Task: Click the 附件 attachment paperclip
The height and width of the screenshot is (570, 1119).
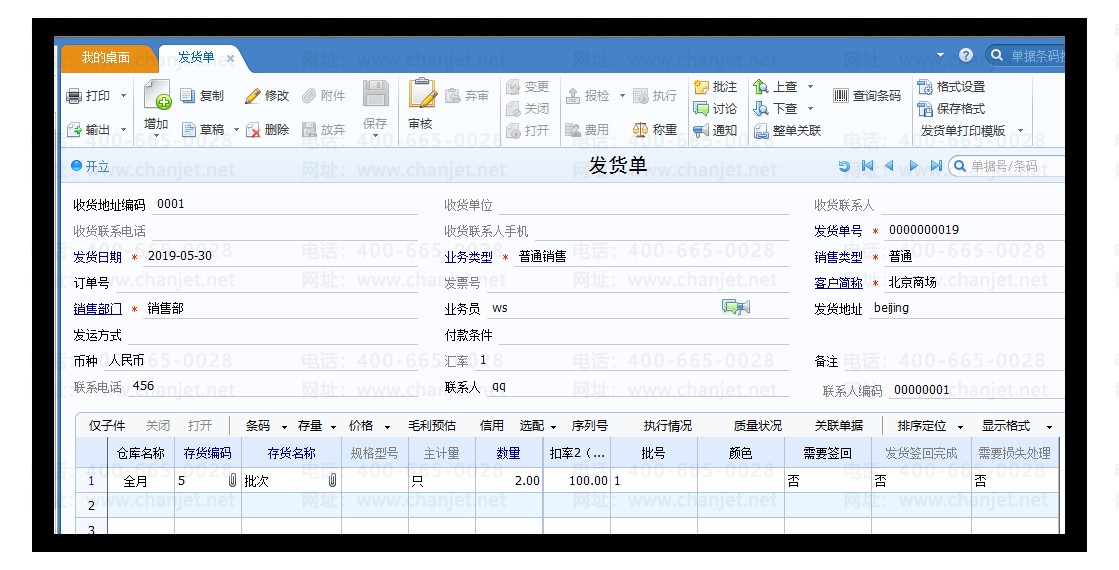Action: 309,96
